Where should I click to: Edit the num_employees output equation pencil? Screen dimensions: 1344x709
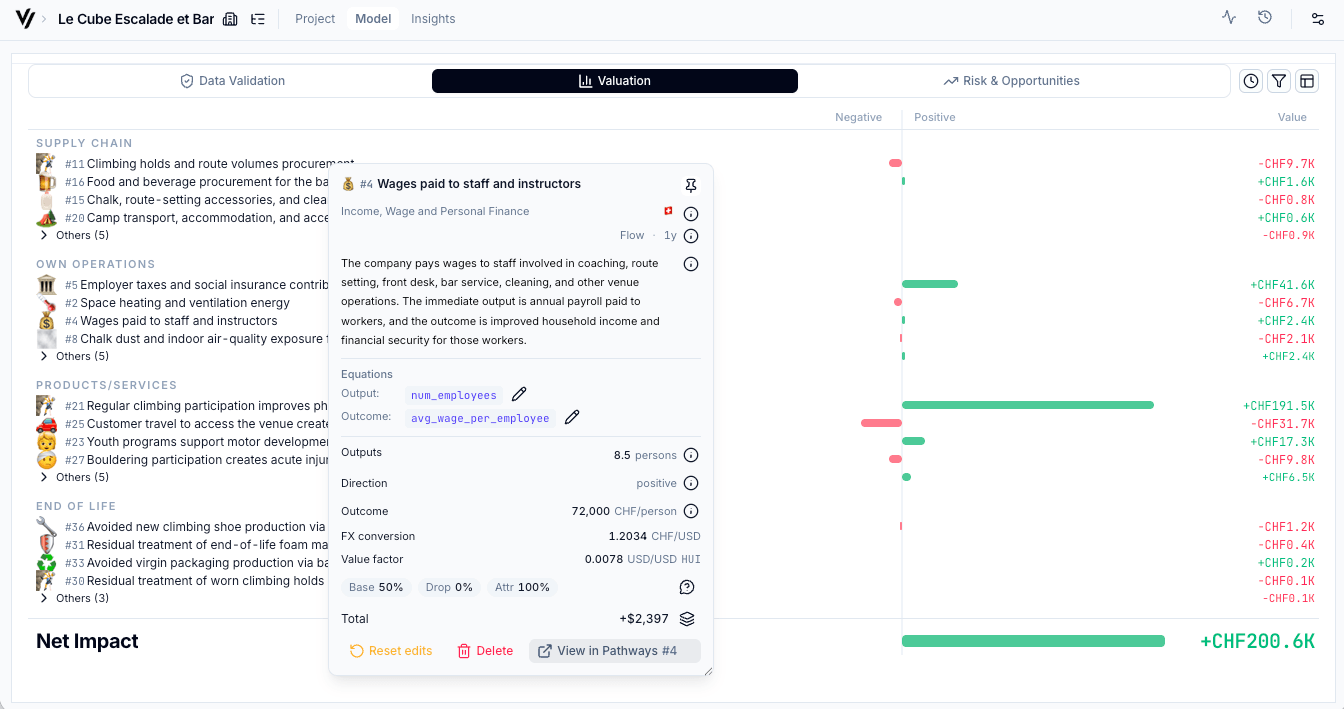coord(519,394)
